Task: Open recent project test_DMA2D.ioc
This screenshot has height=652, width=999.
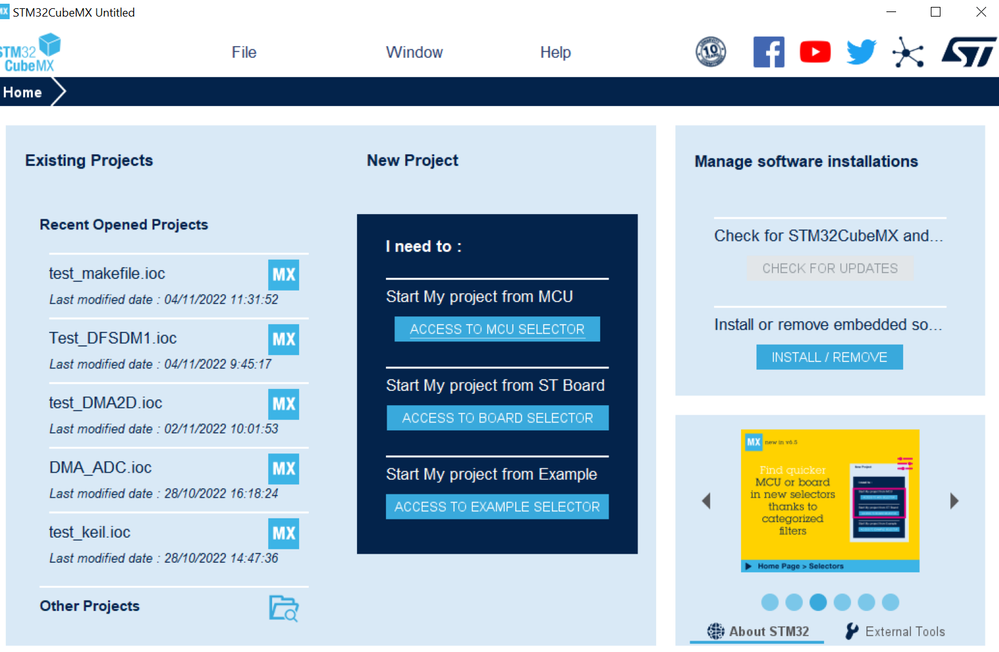Action: click(106, 403)
